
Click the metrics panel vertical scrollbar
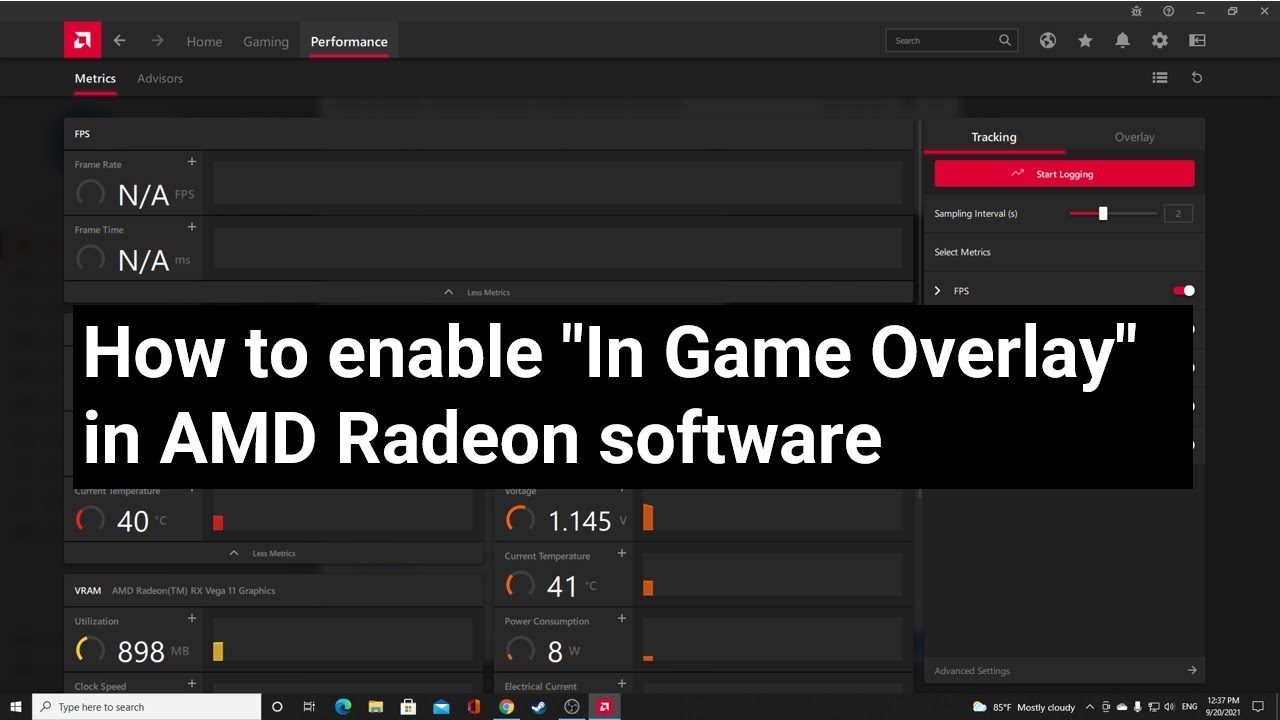point(919,310)
